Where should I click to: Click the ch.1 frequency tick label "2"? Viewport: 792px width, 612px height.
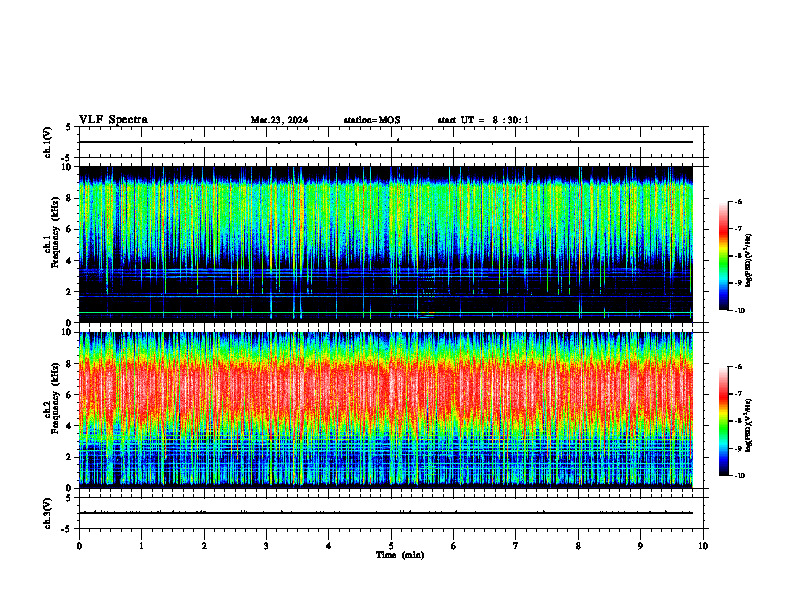70,291
